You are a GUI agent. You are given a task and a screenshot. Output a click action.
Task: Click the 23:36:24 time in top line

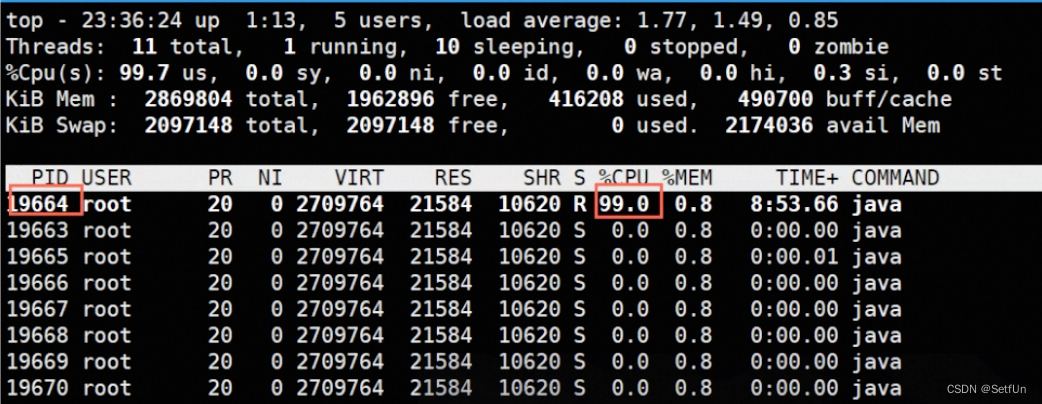132,21
